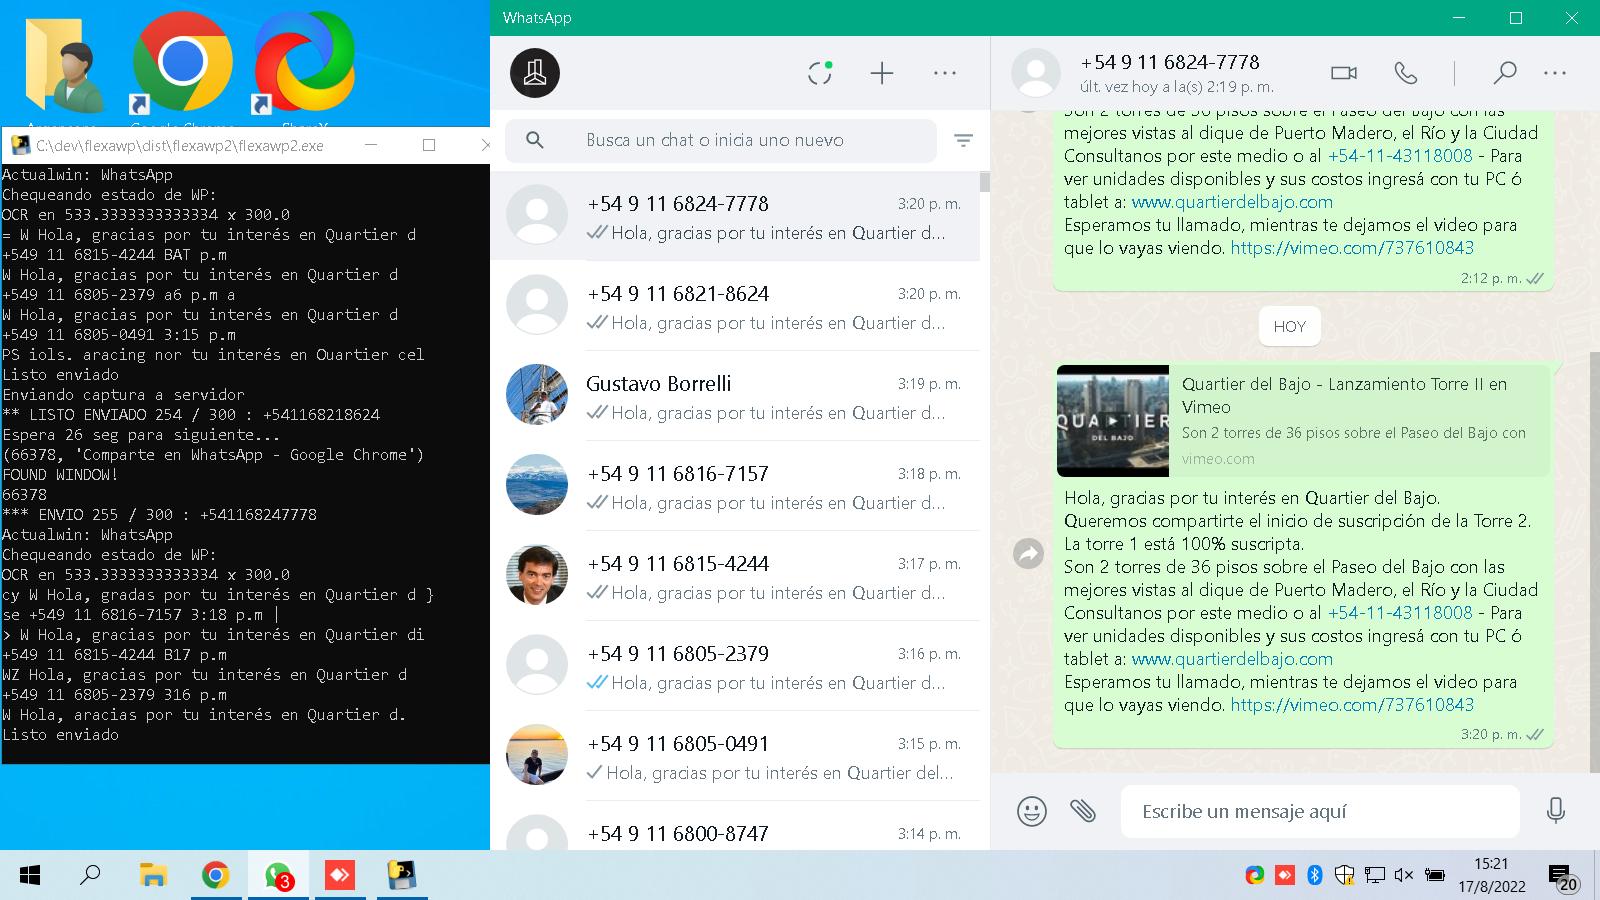Search within conversation magnifier icon
The width and height of the screenshot is (1600, 900).
1505,73
